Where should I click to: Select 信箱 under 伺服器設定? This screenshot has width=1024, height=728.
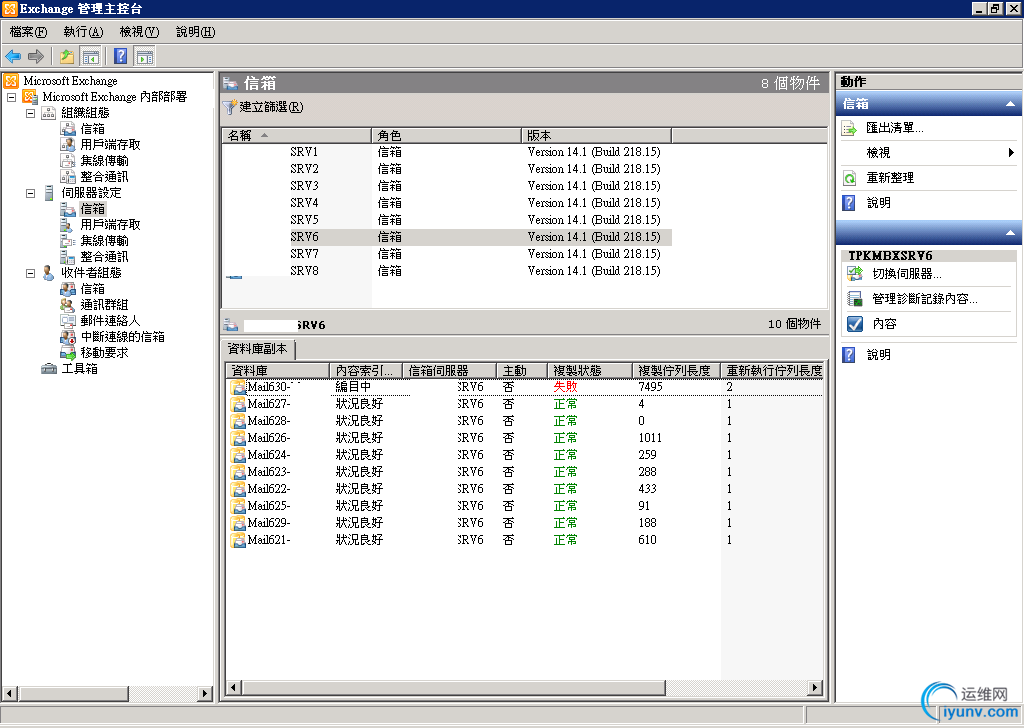tap(92, 209)
